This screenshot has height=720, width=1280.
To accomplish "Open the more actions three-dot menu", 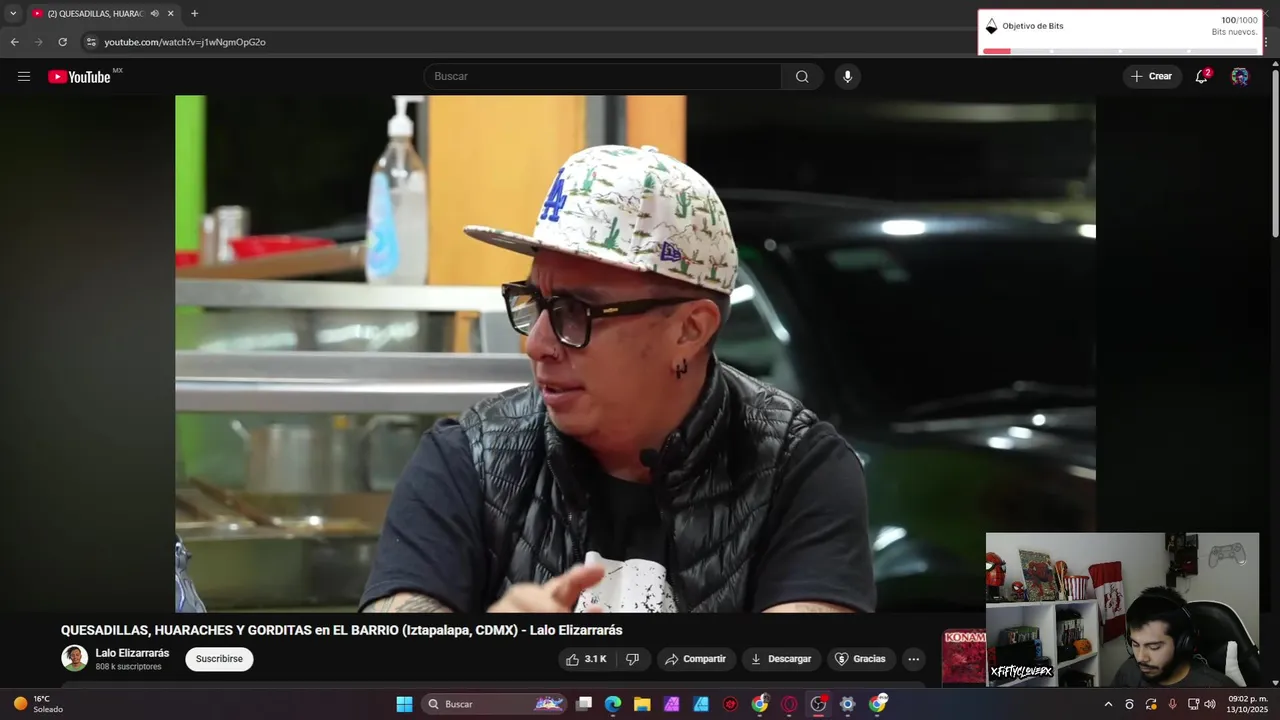I will (x=913, y=659).
